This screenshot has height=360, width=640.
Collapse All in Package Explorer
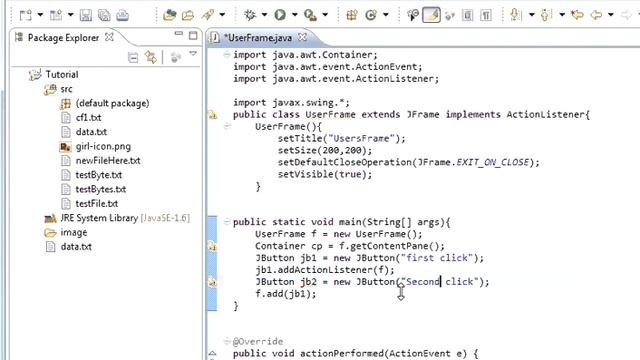tap(133, 58)
